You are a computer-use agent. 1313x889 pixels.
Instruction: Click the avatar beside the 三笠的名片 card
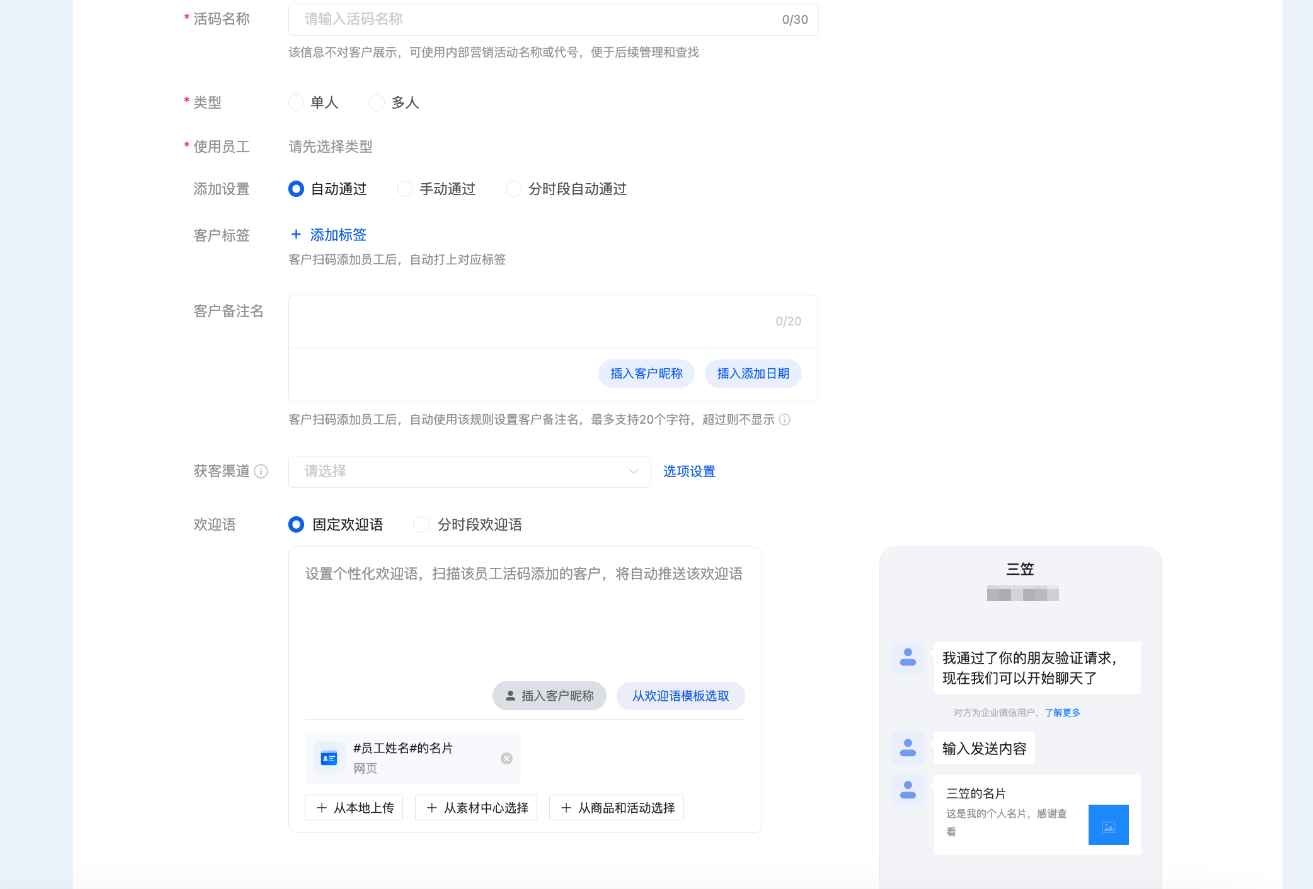[x=908, y=790]
